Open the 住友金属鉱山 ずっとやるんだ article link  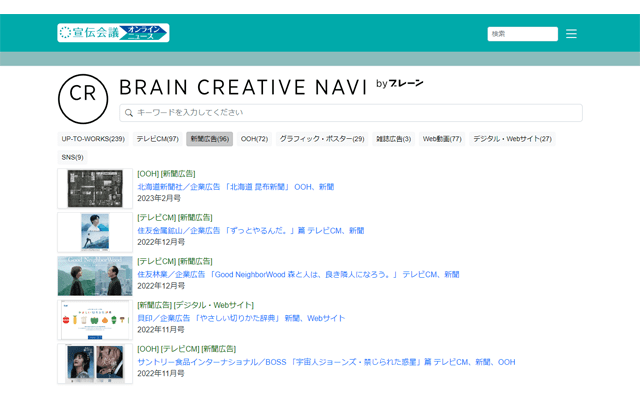pyautogui.click(x=251, y=231)
